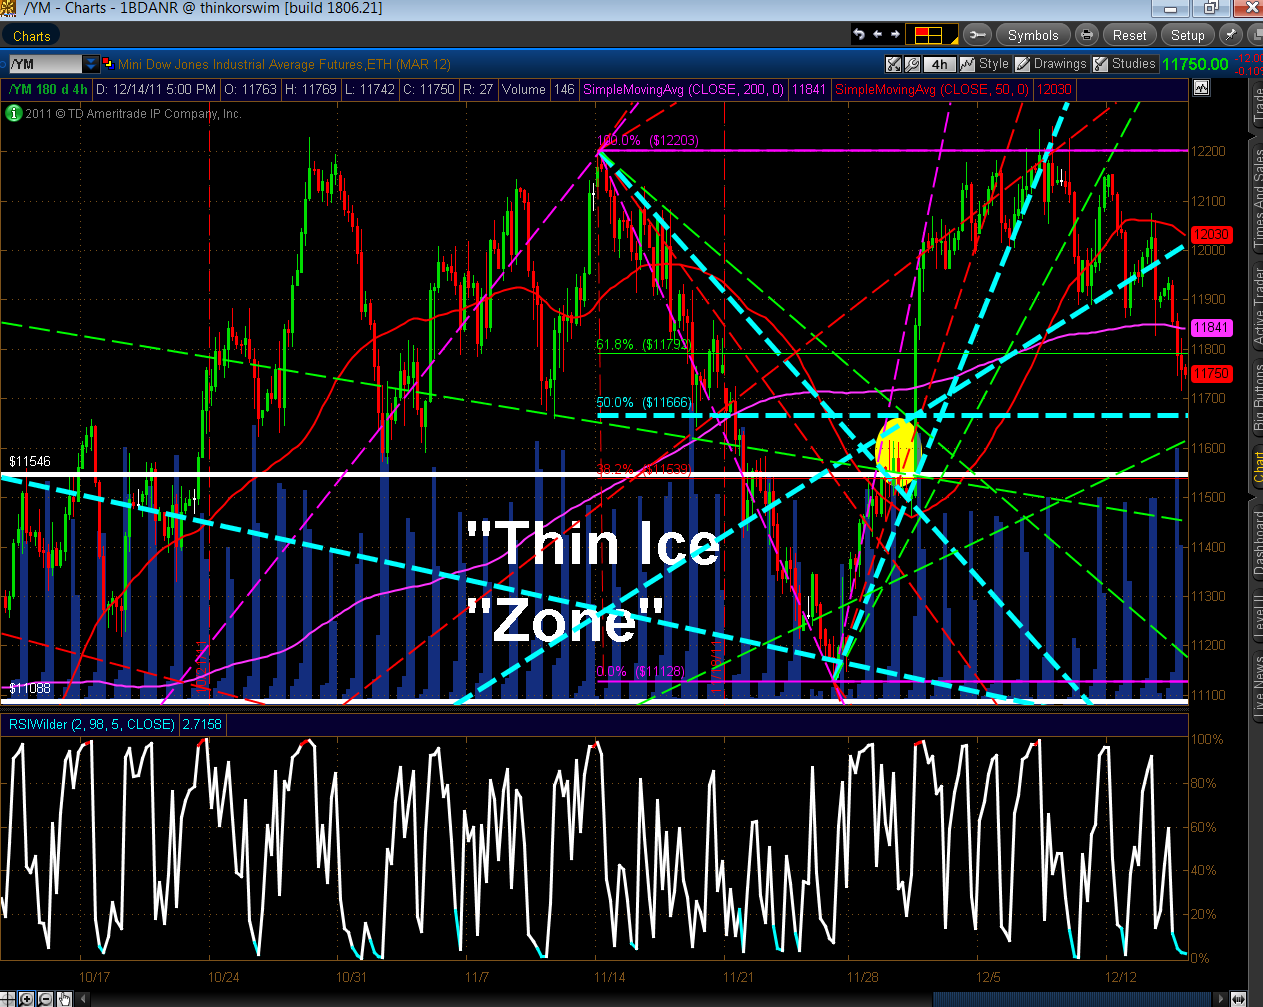Type in the /YM symbol field
This screenshot has height=1007, width=1263.
point(45,64)
